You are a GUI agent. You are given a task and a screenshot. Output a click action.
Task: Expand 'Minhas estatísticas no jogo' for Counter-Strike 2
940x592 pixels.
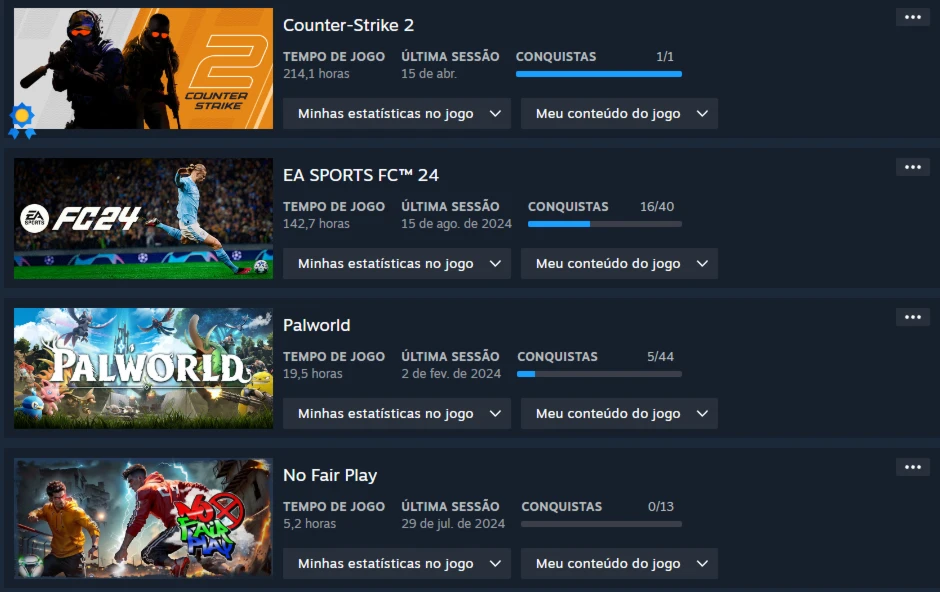point(397,113)
